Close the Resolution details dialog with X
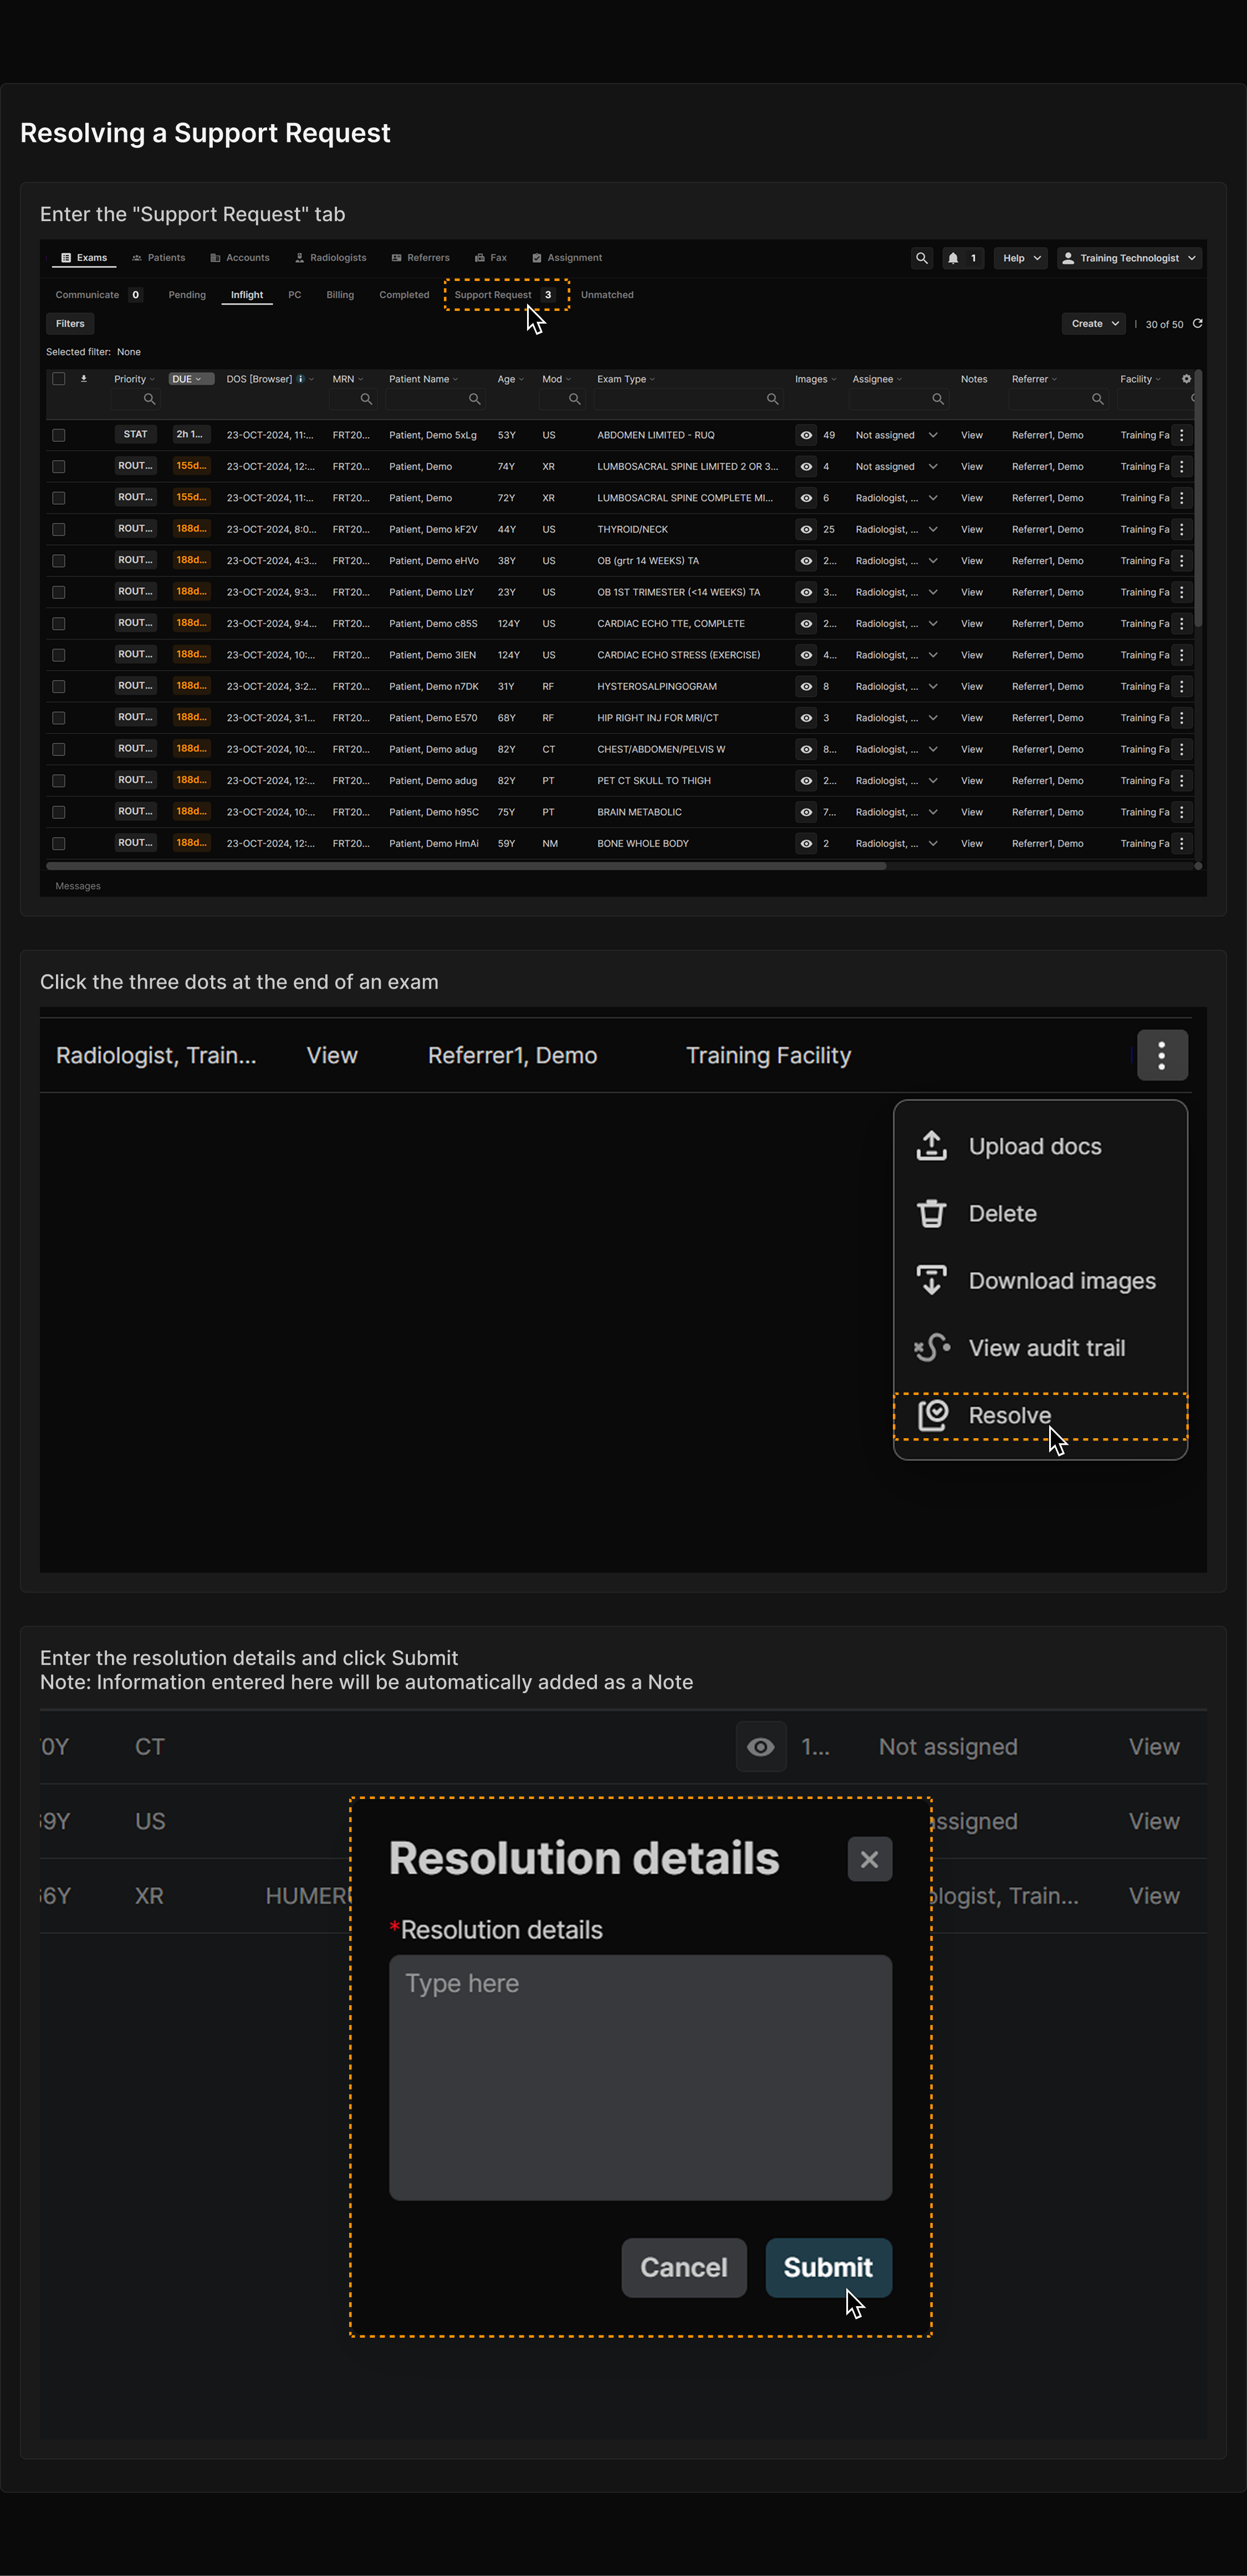Screen dimensions: 1247x2576 (869, 1859)
